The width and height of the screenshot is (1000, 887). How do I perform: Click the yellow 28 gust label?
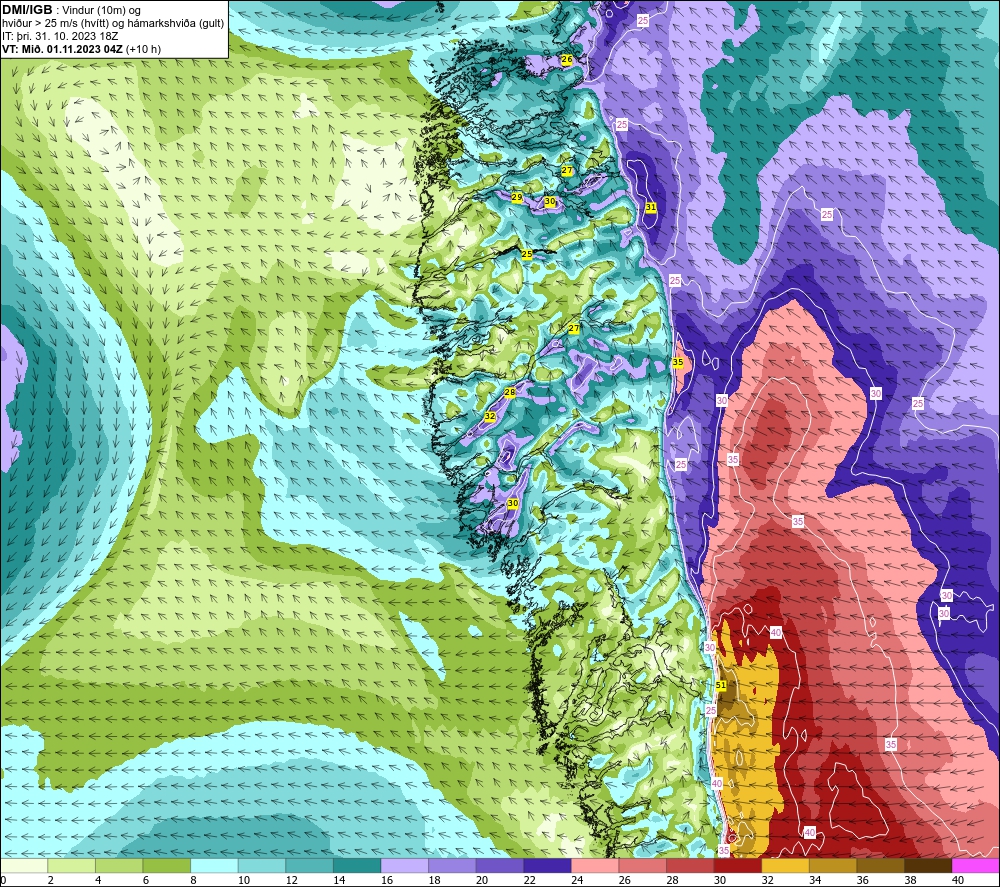click(x=510, y=392)
